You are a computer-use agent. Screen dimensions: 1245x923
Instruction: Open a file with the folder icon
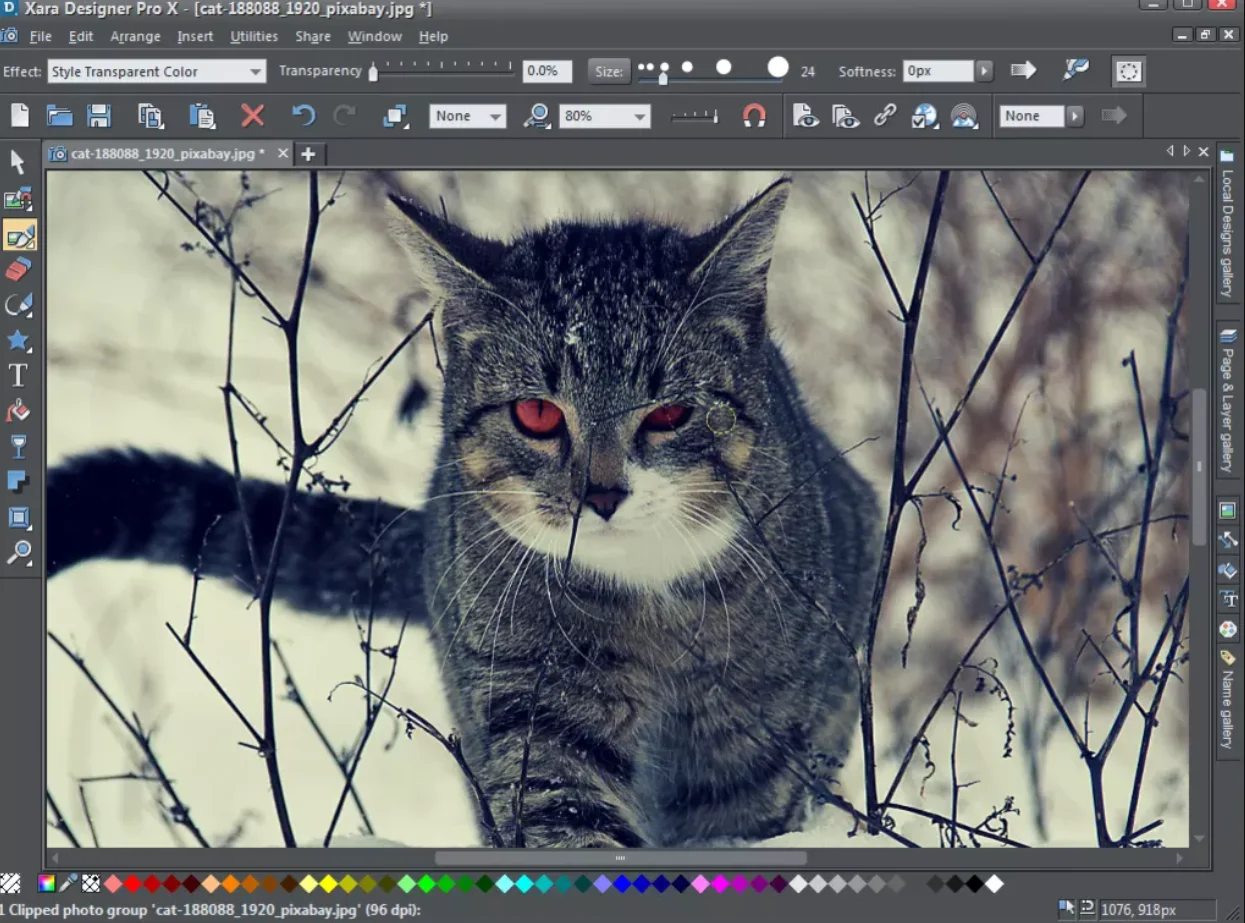click(x=60, y=116)
